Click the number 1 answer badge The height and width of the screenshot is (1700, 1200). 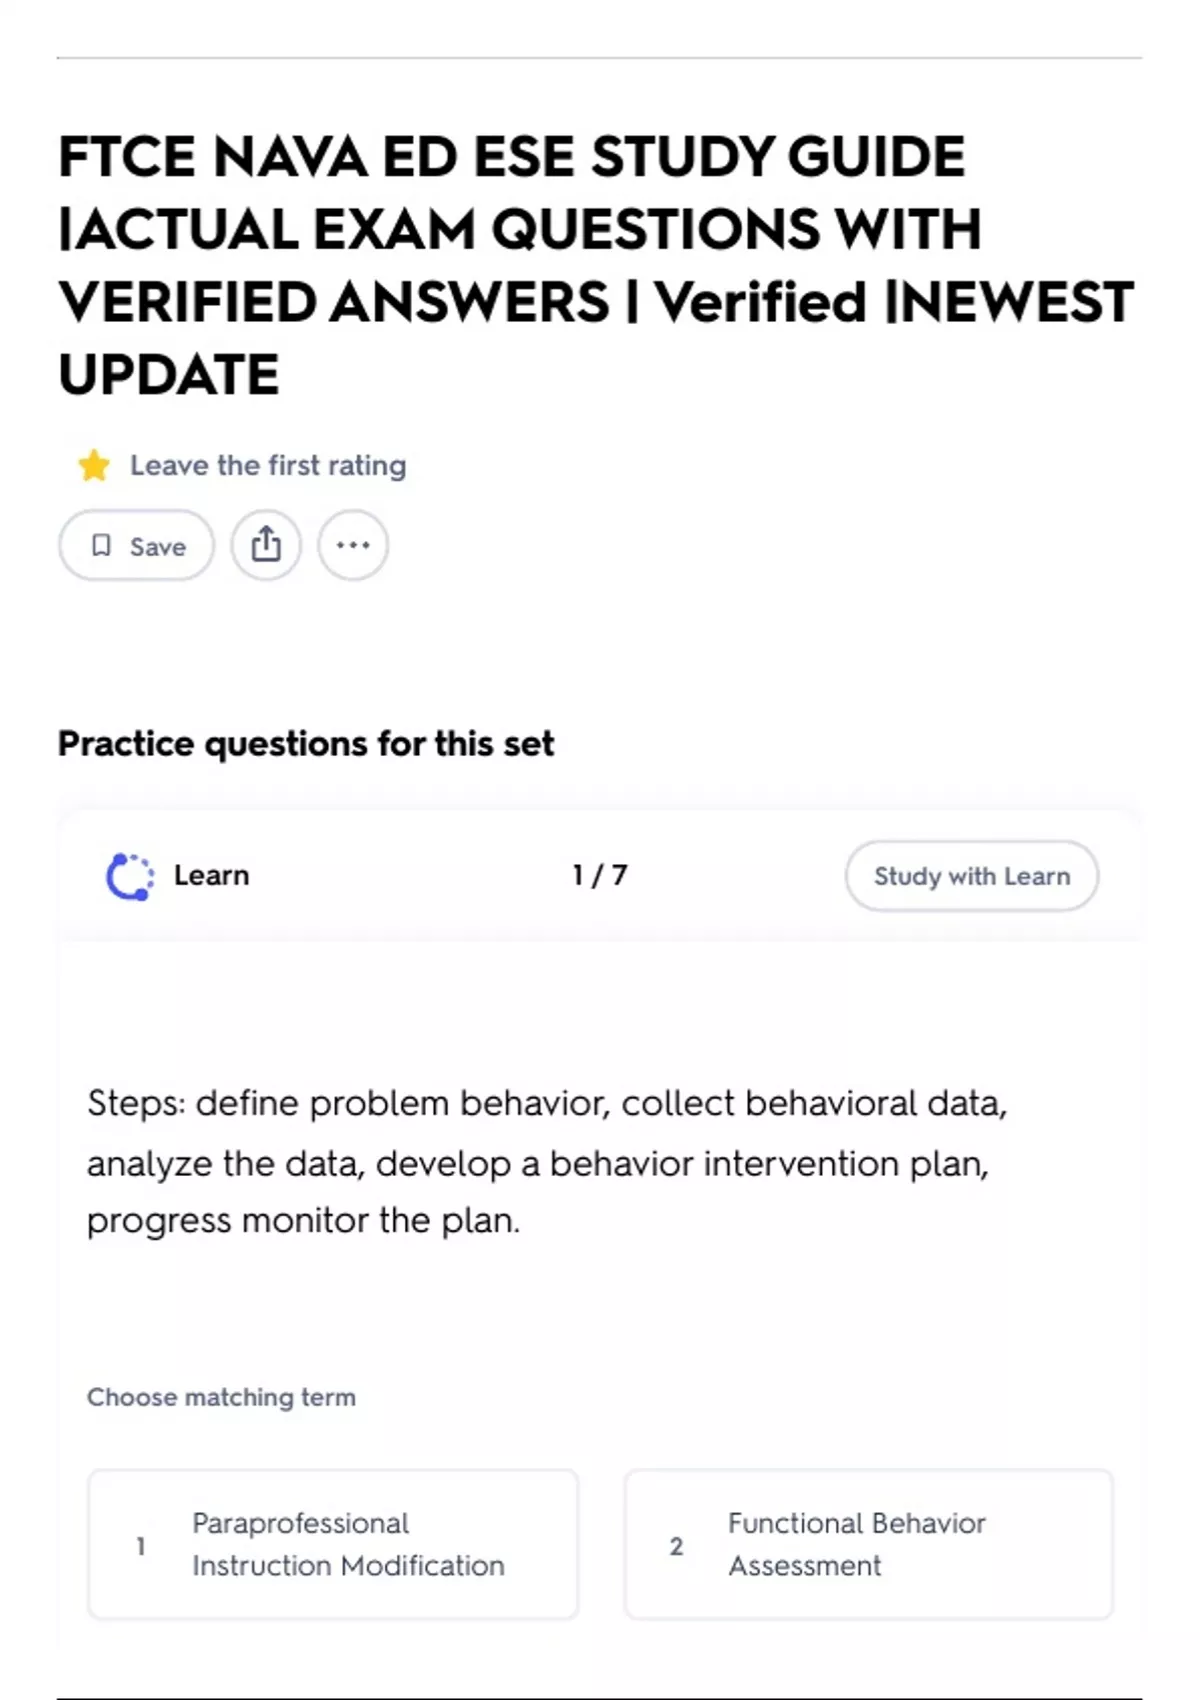141,1546
